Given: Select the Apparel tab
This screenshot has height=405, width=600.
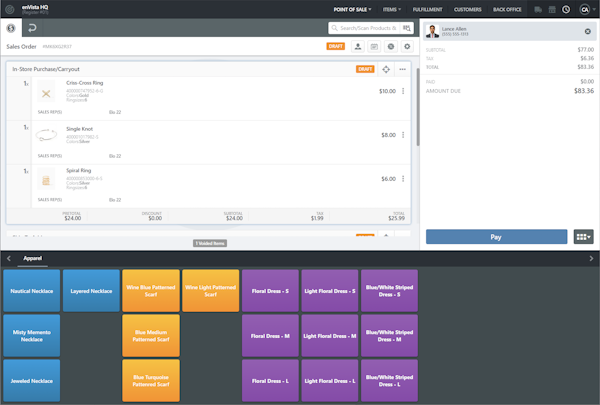Looking at the screenshot, I should point(33,258).
